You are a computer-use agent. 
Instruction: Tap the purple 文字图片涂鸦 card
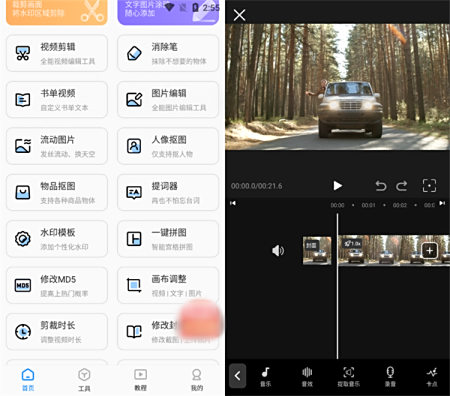point(168,12)
